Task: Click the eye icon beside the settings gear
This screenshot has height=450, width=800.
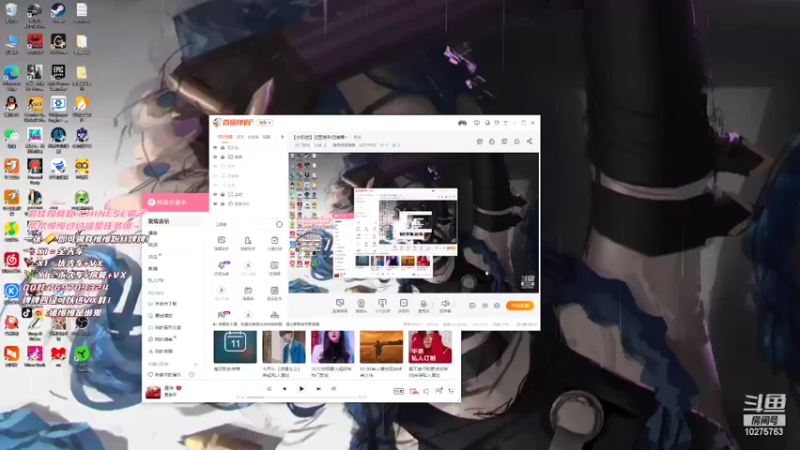Action: tap(485, 306)
